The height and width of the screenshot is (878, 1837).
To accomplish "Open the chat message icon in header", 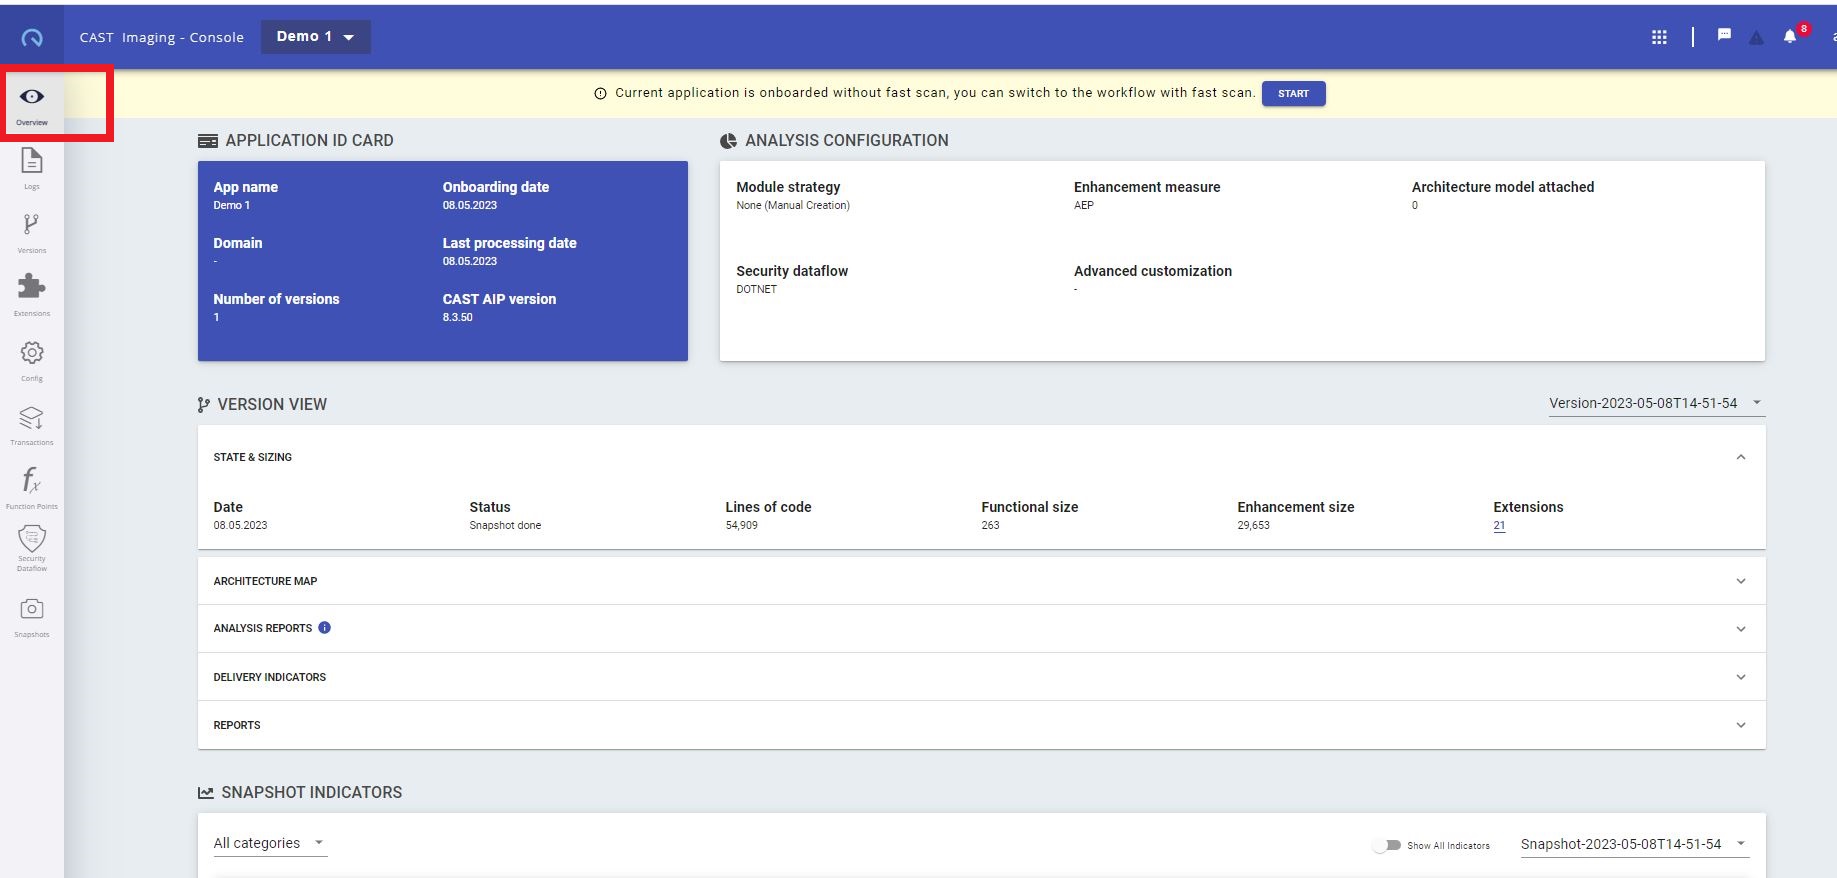I will [1724, 35].
